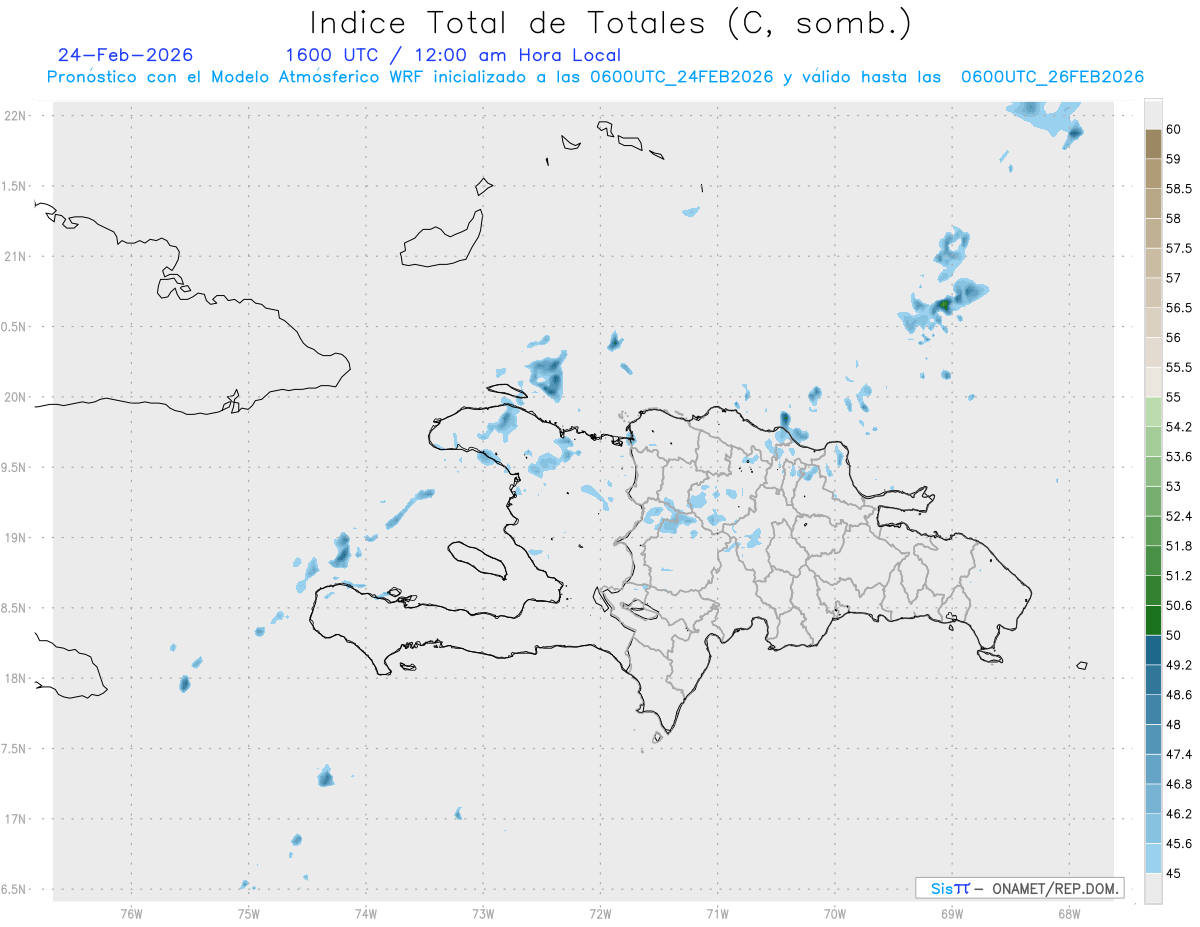Click the title 'Indice Total de Totales (C, somb.)'
Screen dimensions: 1200x927
611,23
